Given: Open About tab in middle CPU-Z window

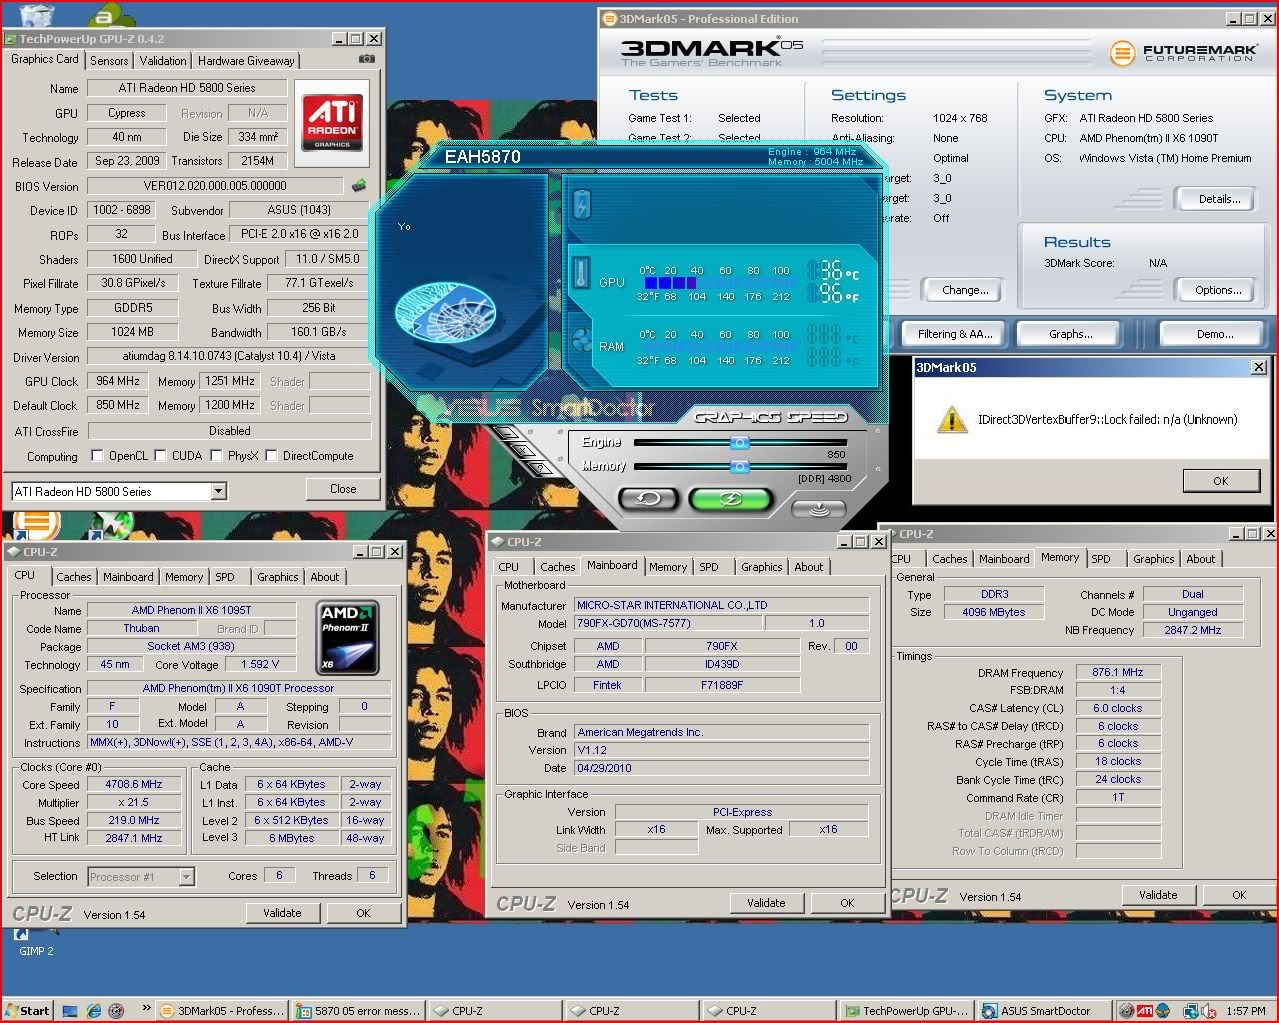Looking at the screenshot, I should pyautogui.click(x=809, y=567).
